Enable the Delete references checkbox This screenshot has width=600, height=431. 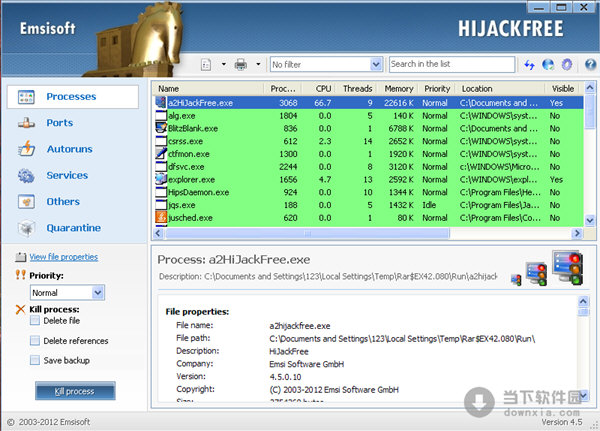[x=35, y=341]
